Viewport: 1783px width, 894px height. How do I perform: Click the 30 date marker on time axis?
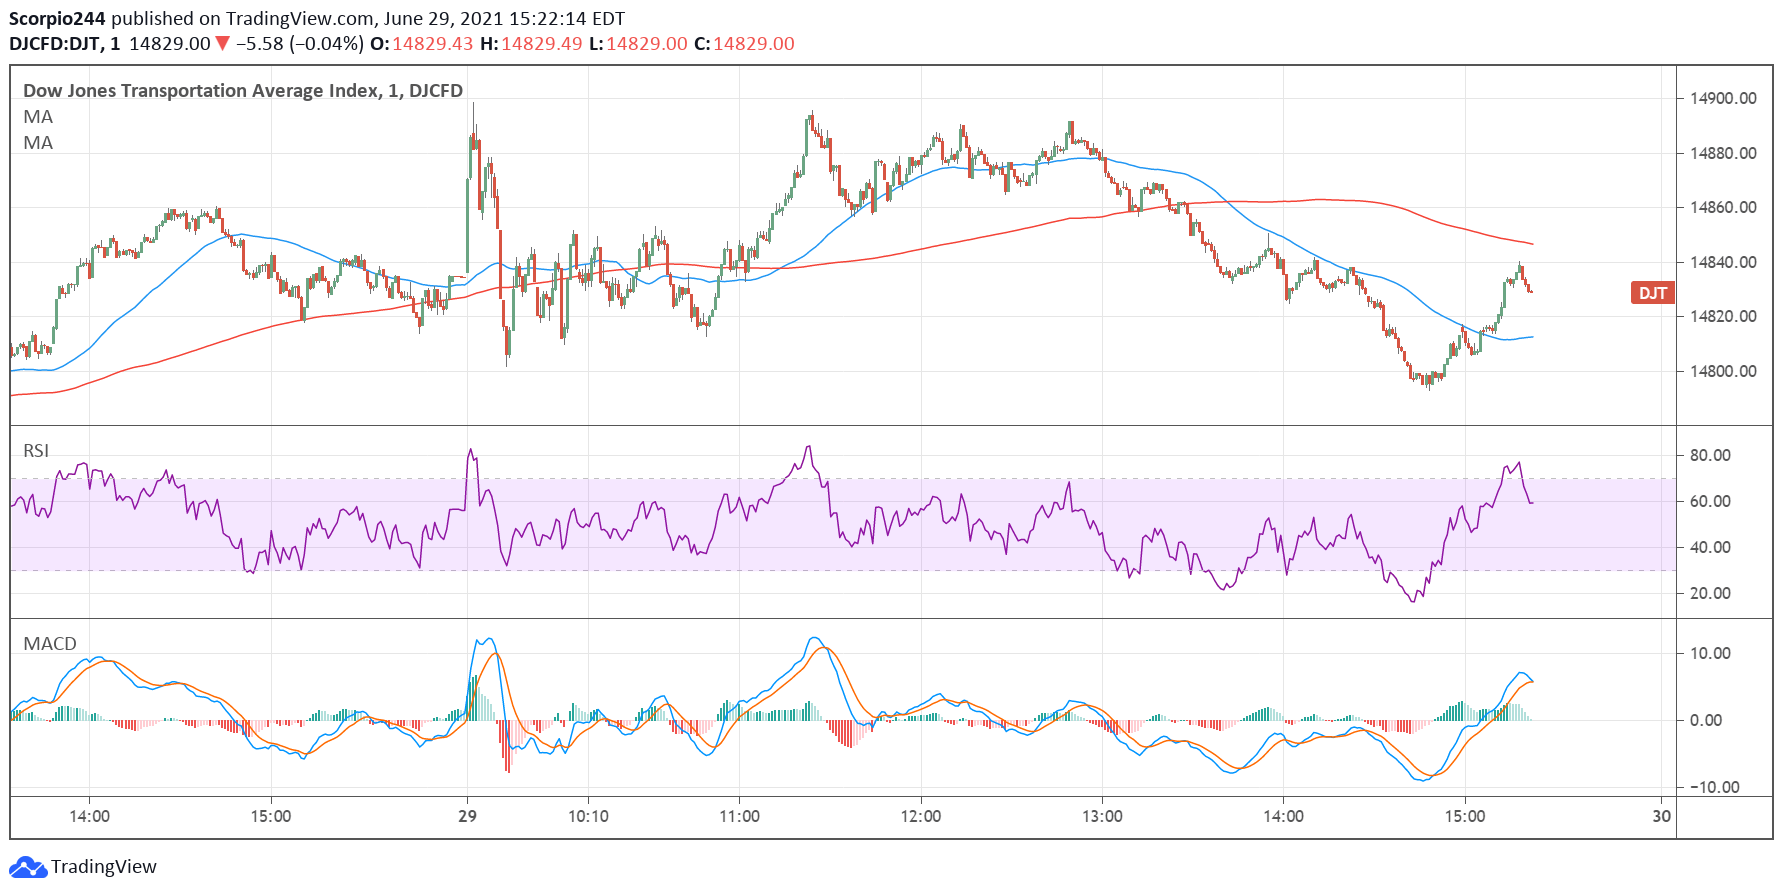pos(1661,816)
